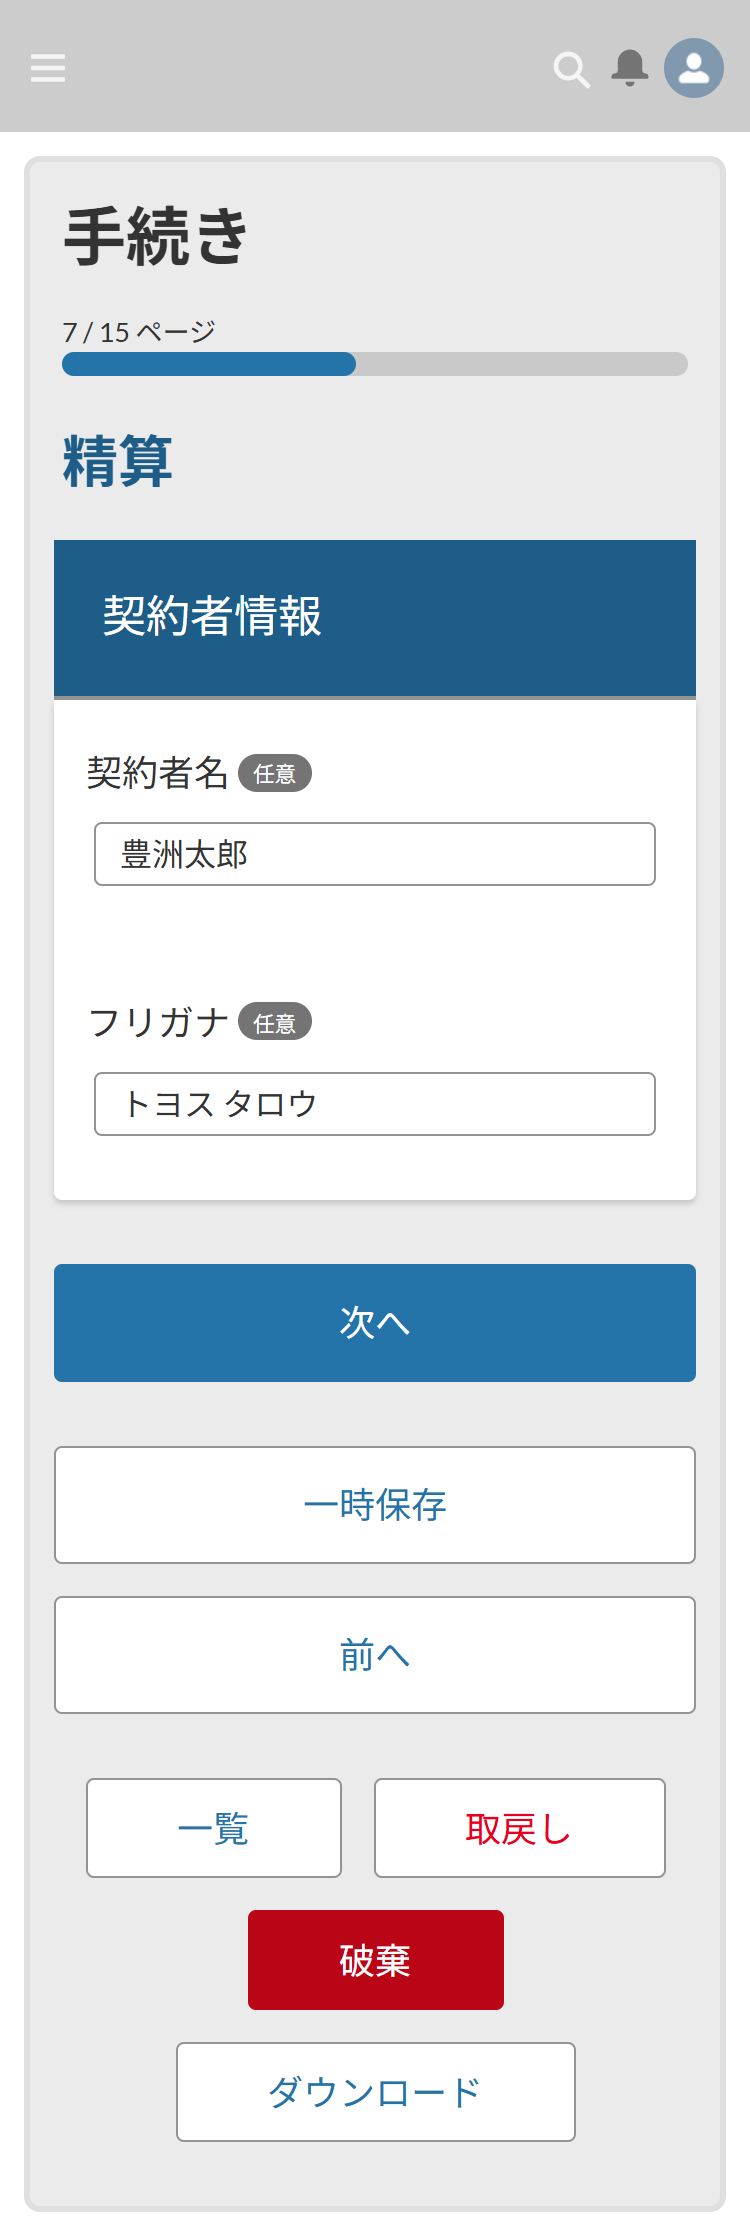
Task: Click the 7 / 15 ページ indicator text
Action: pos(139,332)
